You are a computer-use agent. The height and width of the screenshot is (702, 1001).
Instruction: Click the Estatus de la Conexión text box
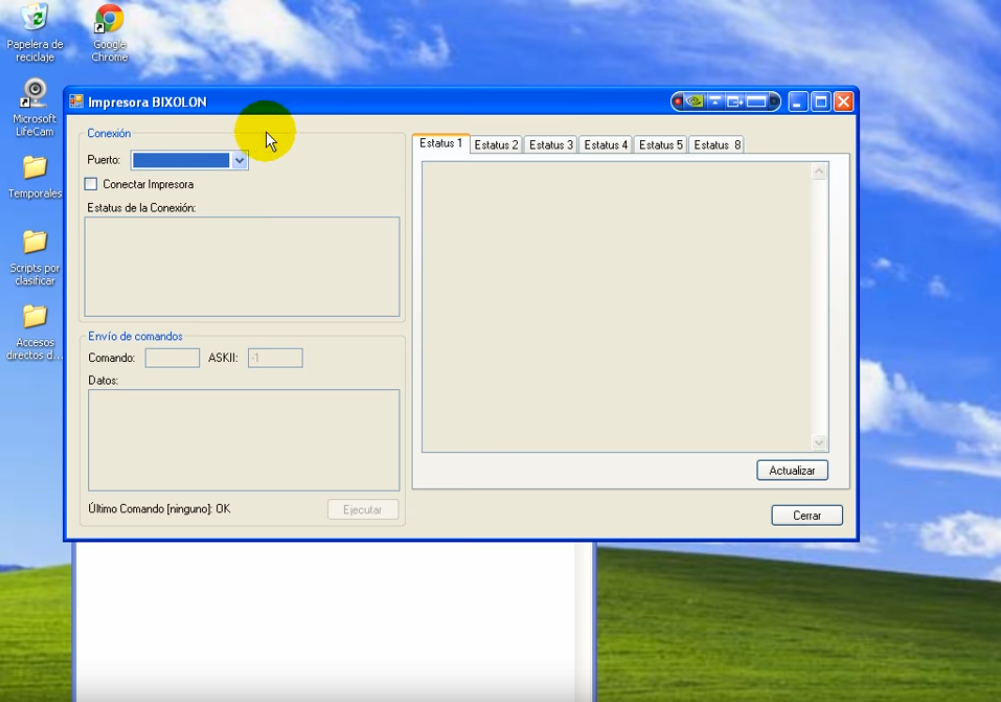click(242, 267)
